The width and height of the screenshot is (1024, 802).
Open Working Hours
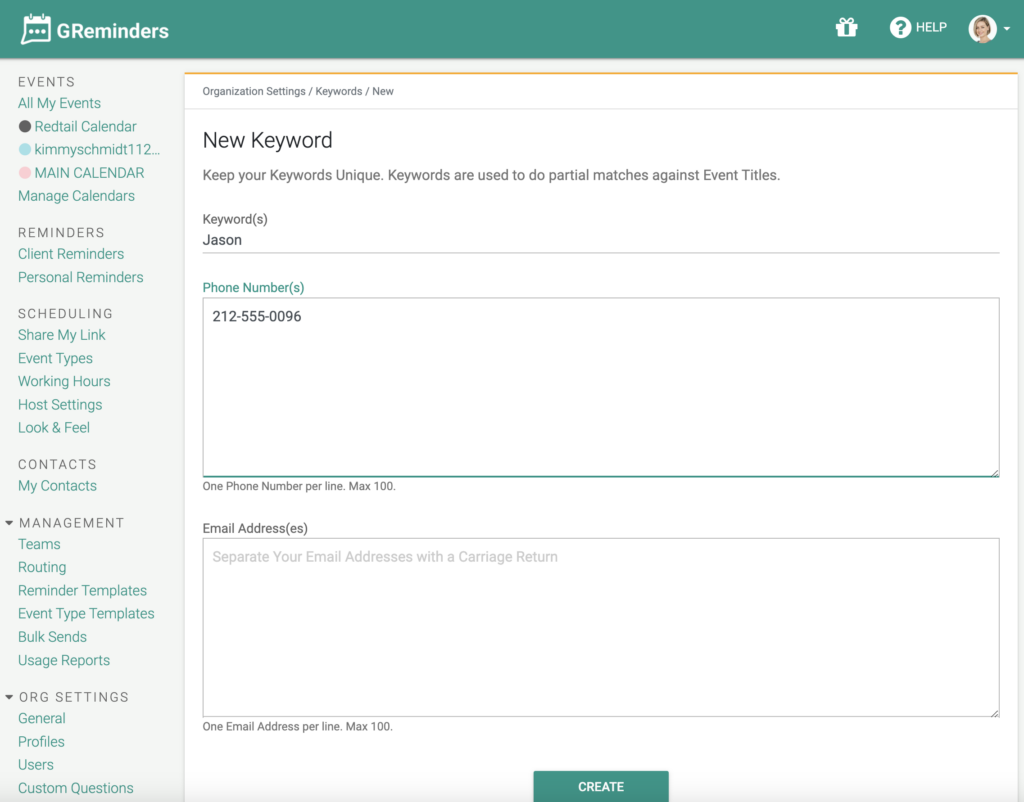[x=64, y=381]
